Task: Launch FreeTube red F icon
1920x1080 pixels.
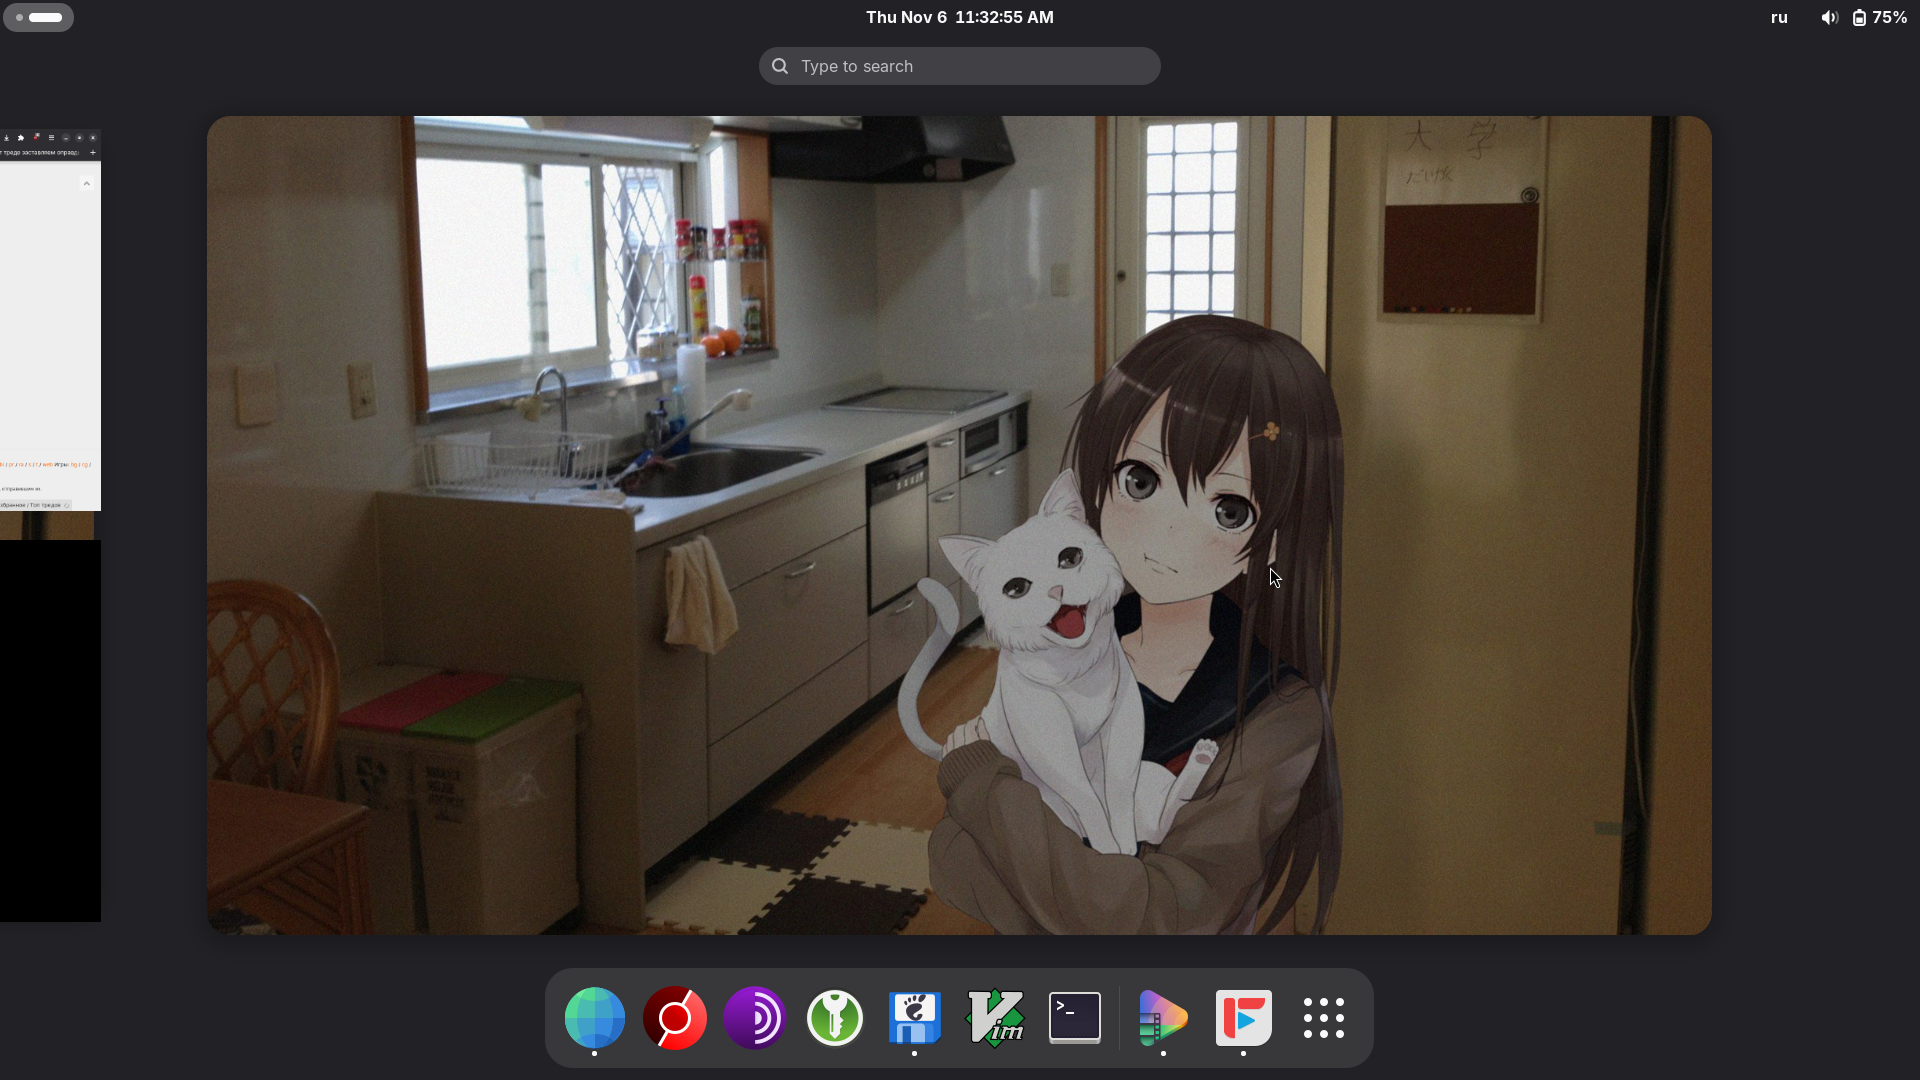Action: coord(1243,1018)
